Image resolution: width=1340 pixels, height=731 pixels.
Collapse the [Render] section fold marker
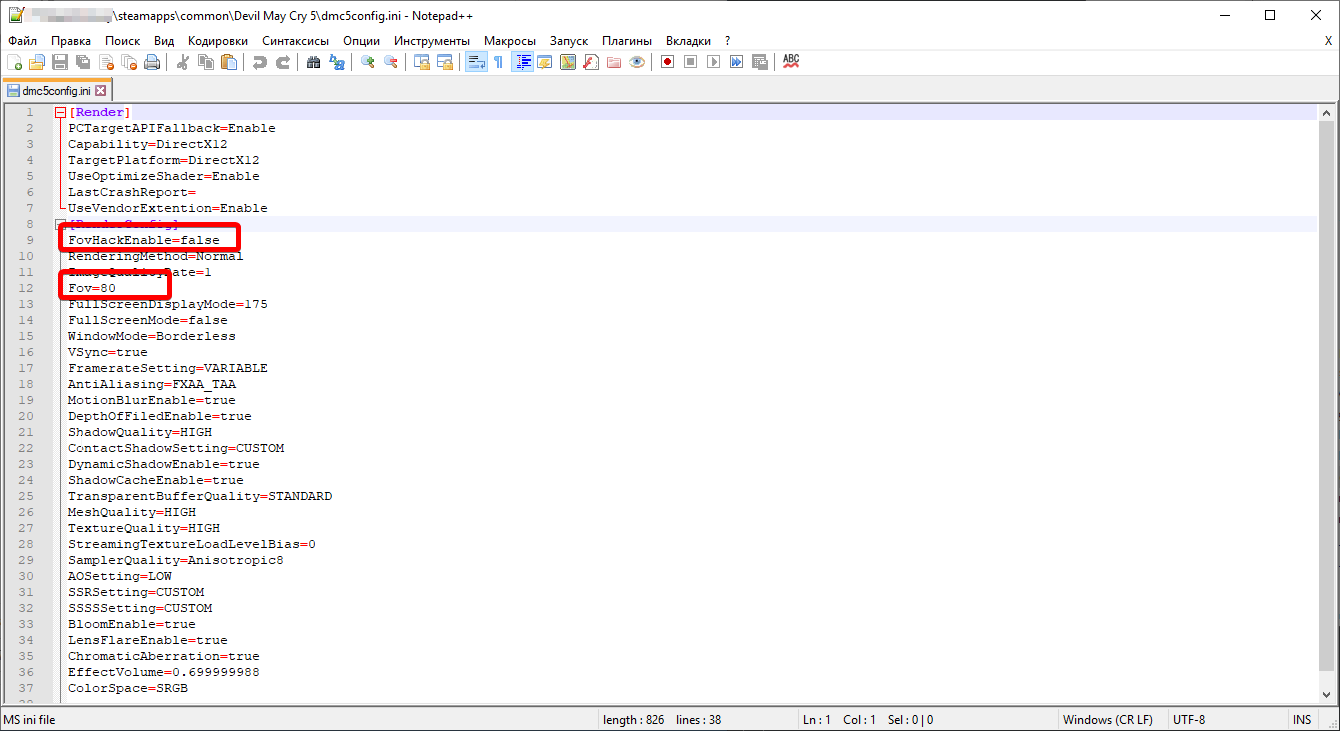click(60, 112)
